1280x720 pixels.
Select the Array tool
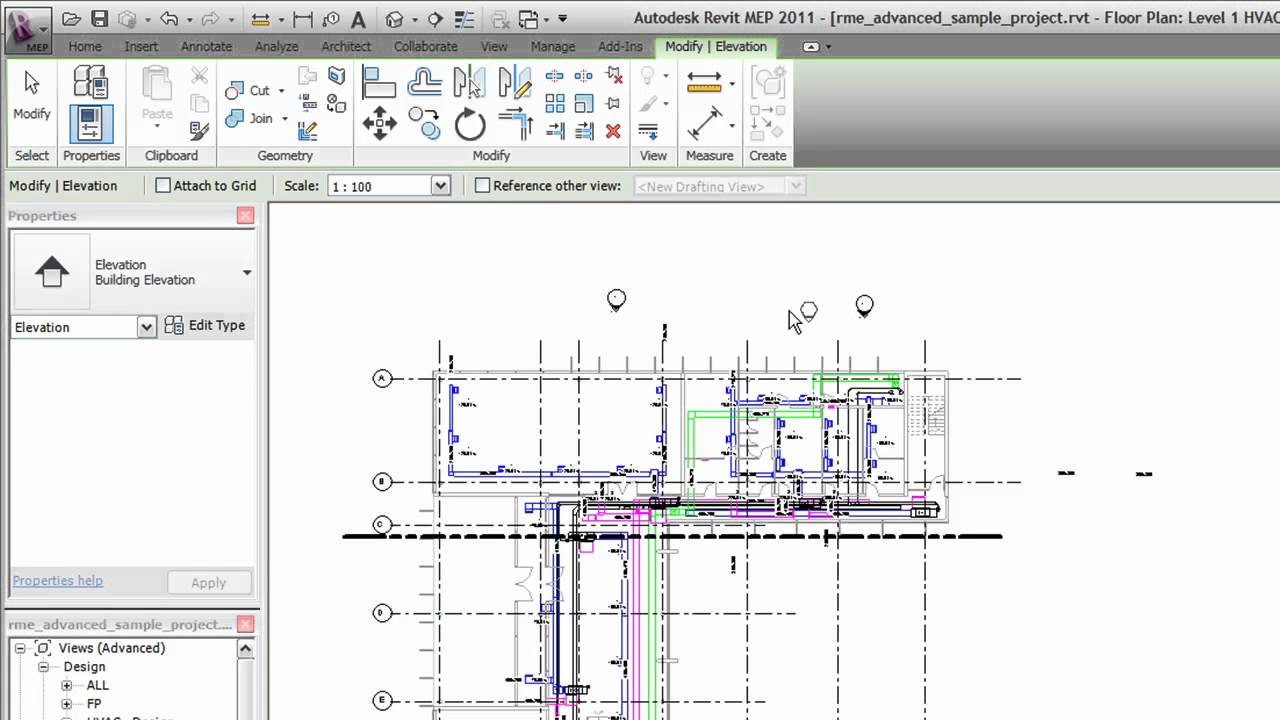point(555,103)
